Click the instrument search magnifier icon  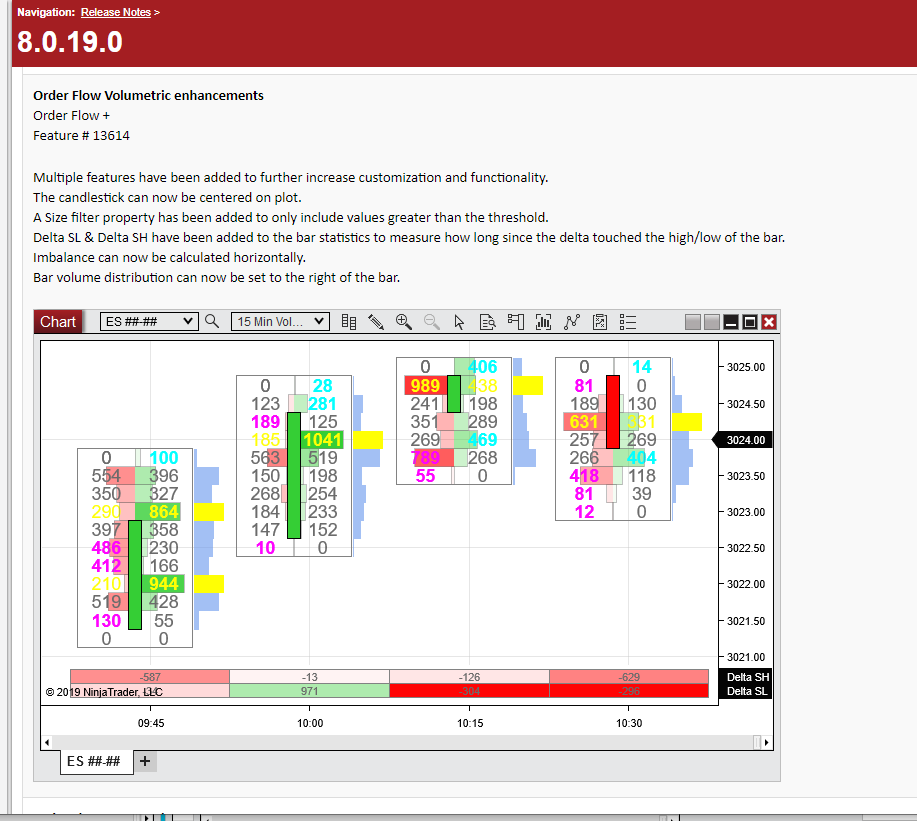click(212, 321)
